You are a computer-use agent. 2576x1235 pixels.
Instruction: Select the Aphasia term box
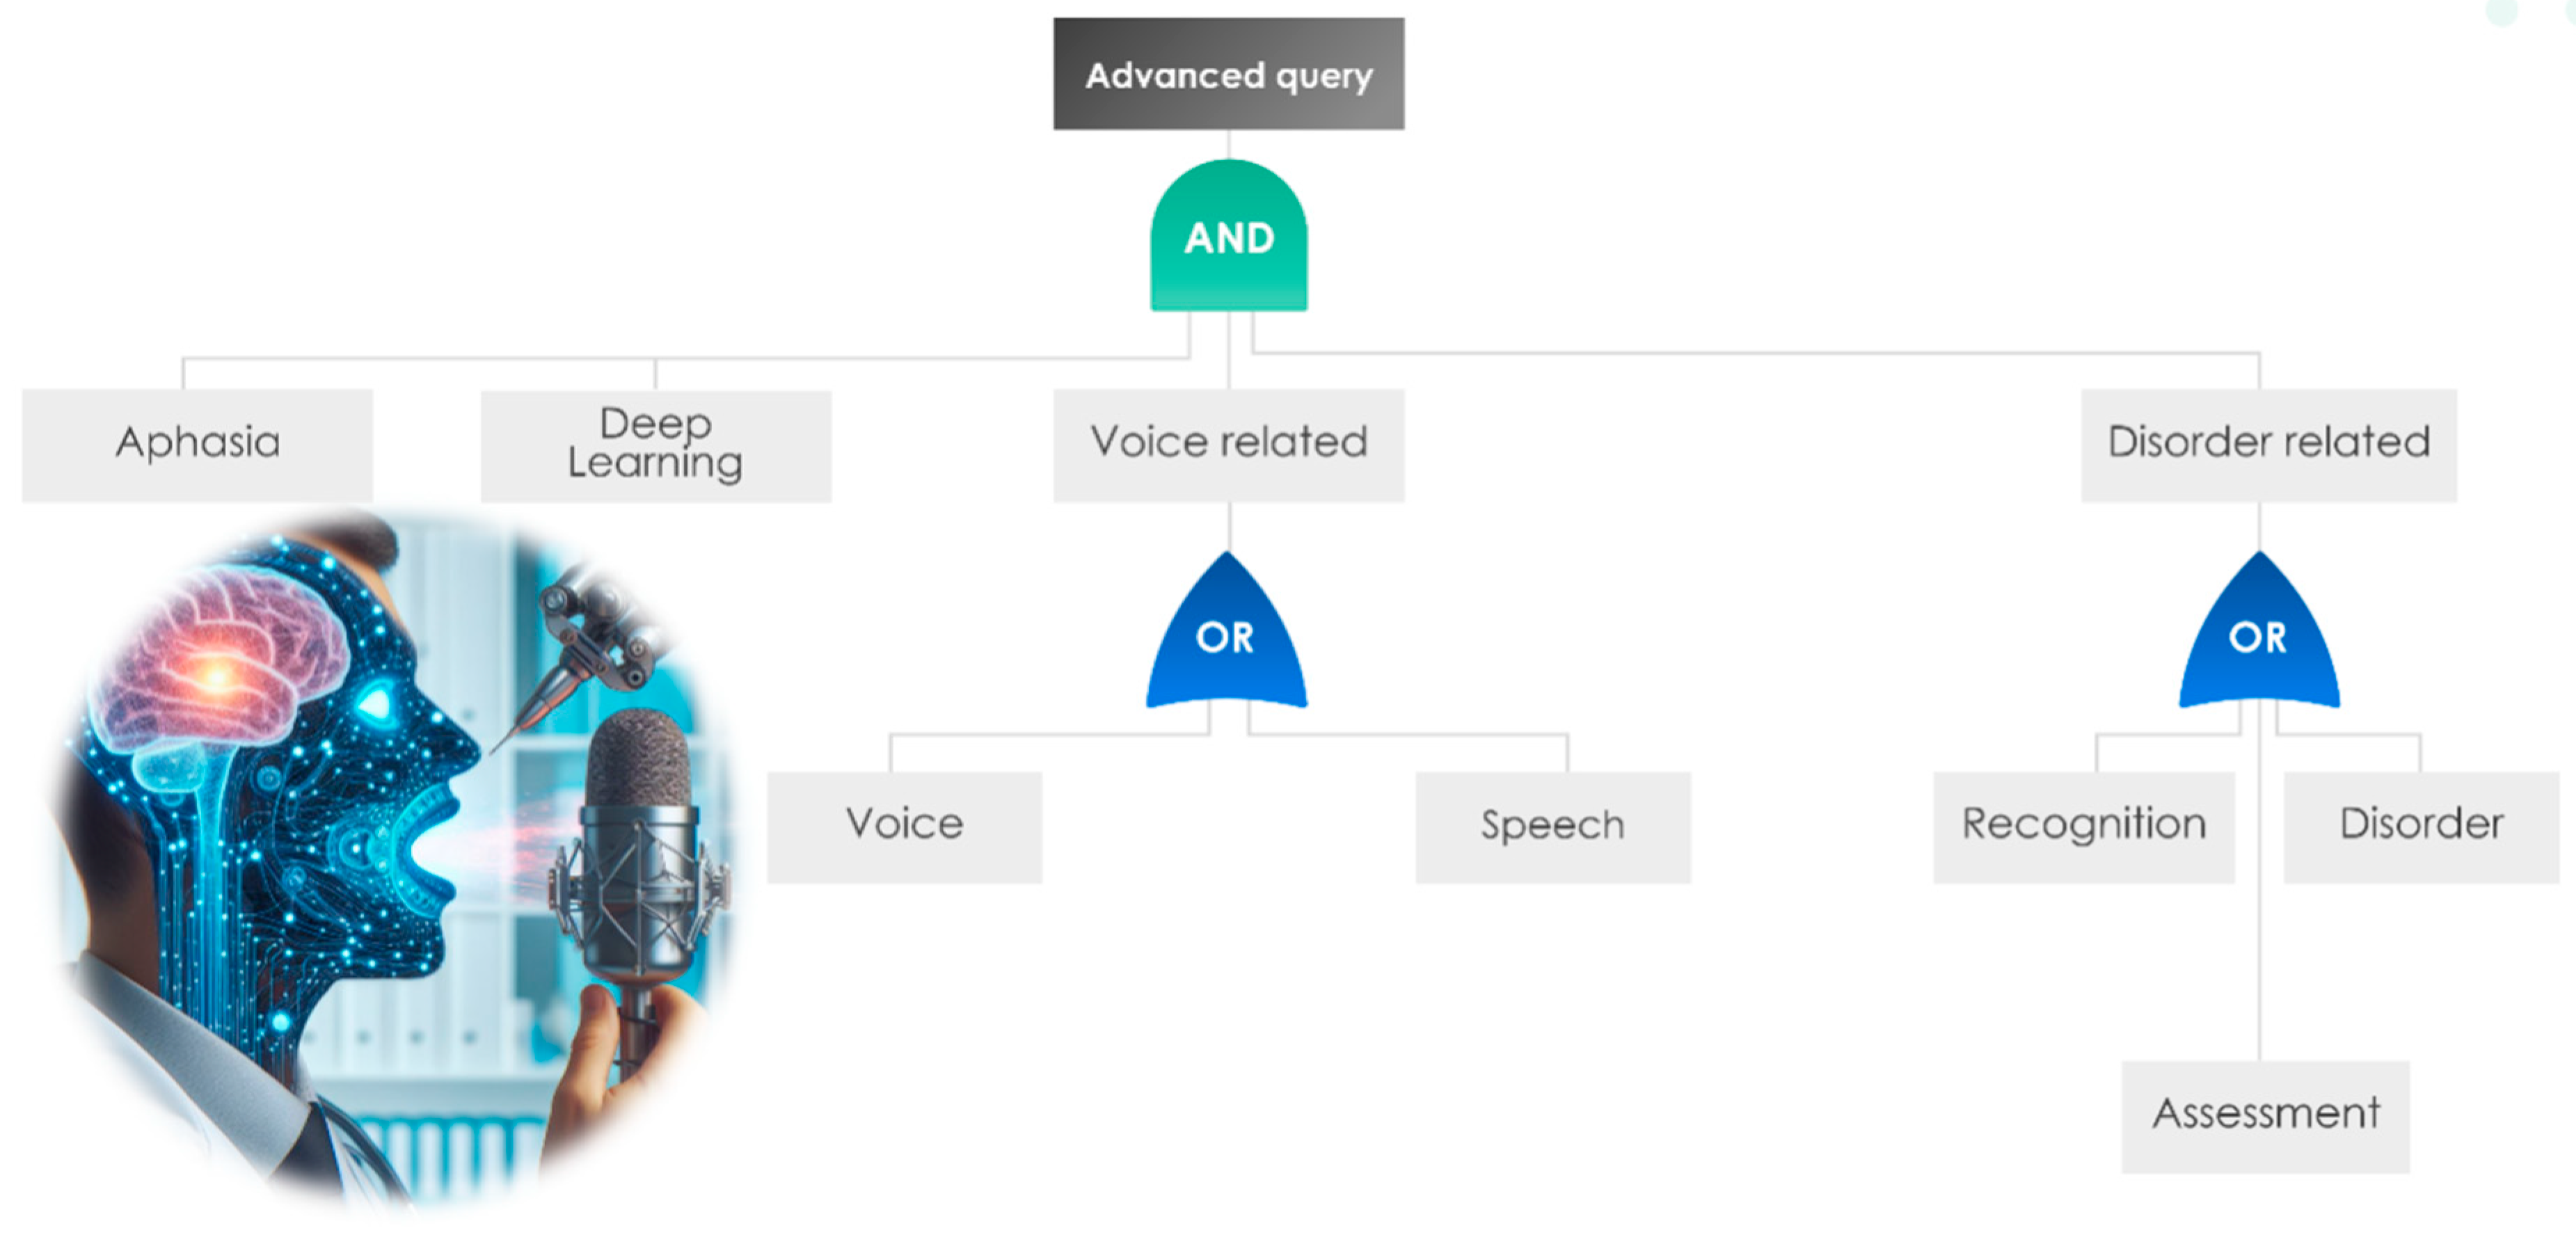click(x=197, y=444)
